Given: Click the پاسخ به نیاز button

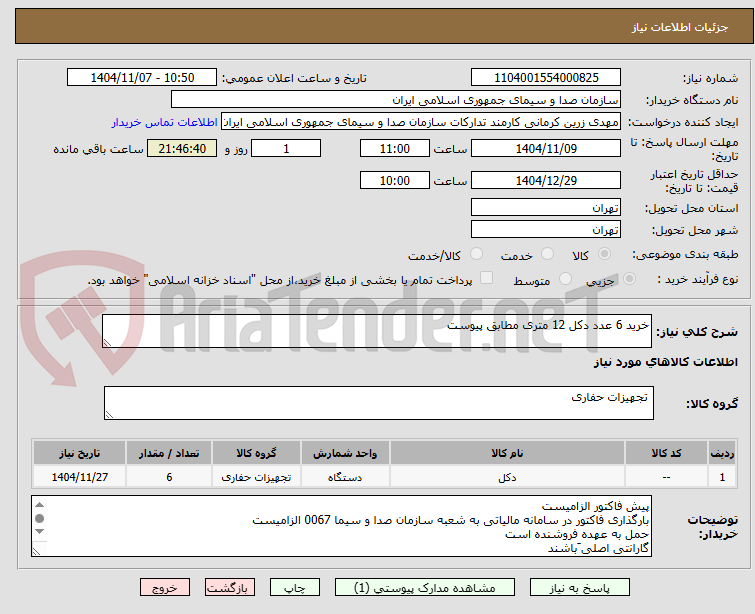Looking at the screenshot, I should pos(580,588).
